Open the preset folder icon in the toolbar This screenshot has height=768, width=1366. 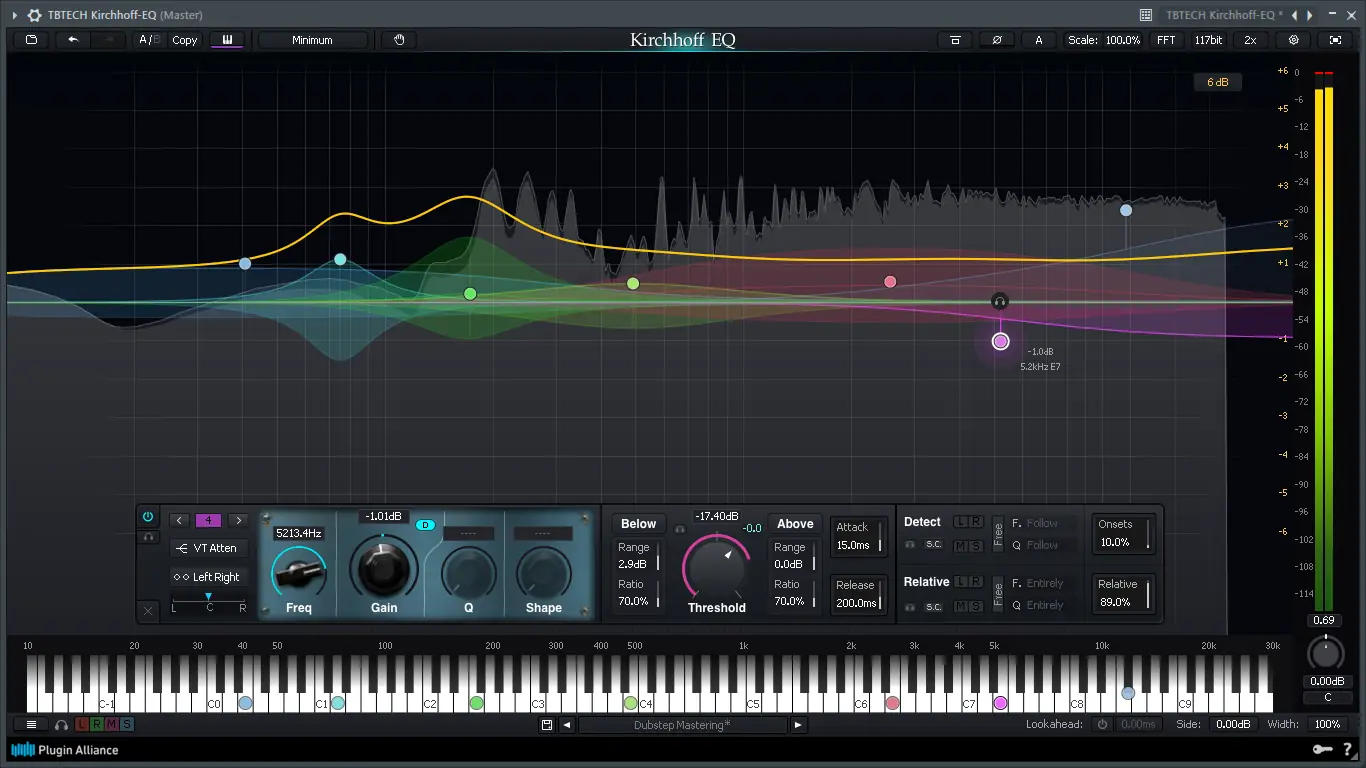31,40
